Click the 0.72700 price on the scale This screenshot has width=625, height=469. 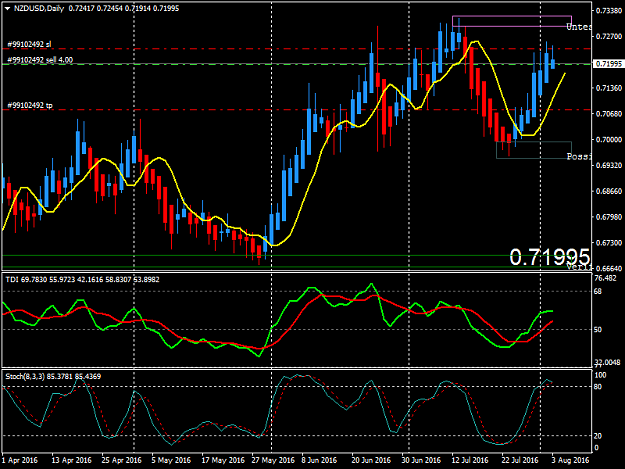tap(609, 36)
